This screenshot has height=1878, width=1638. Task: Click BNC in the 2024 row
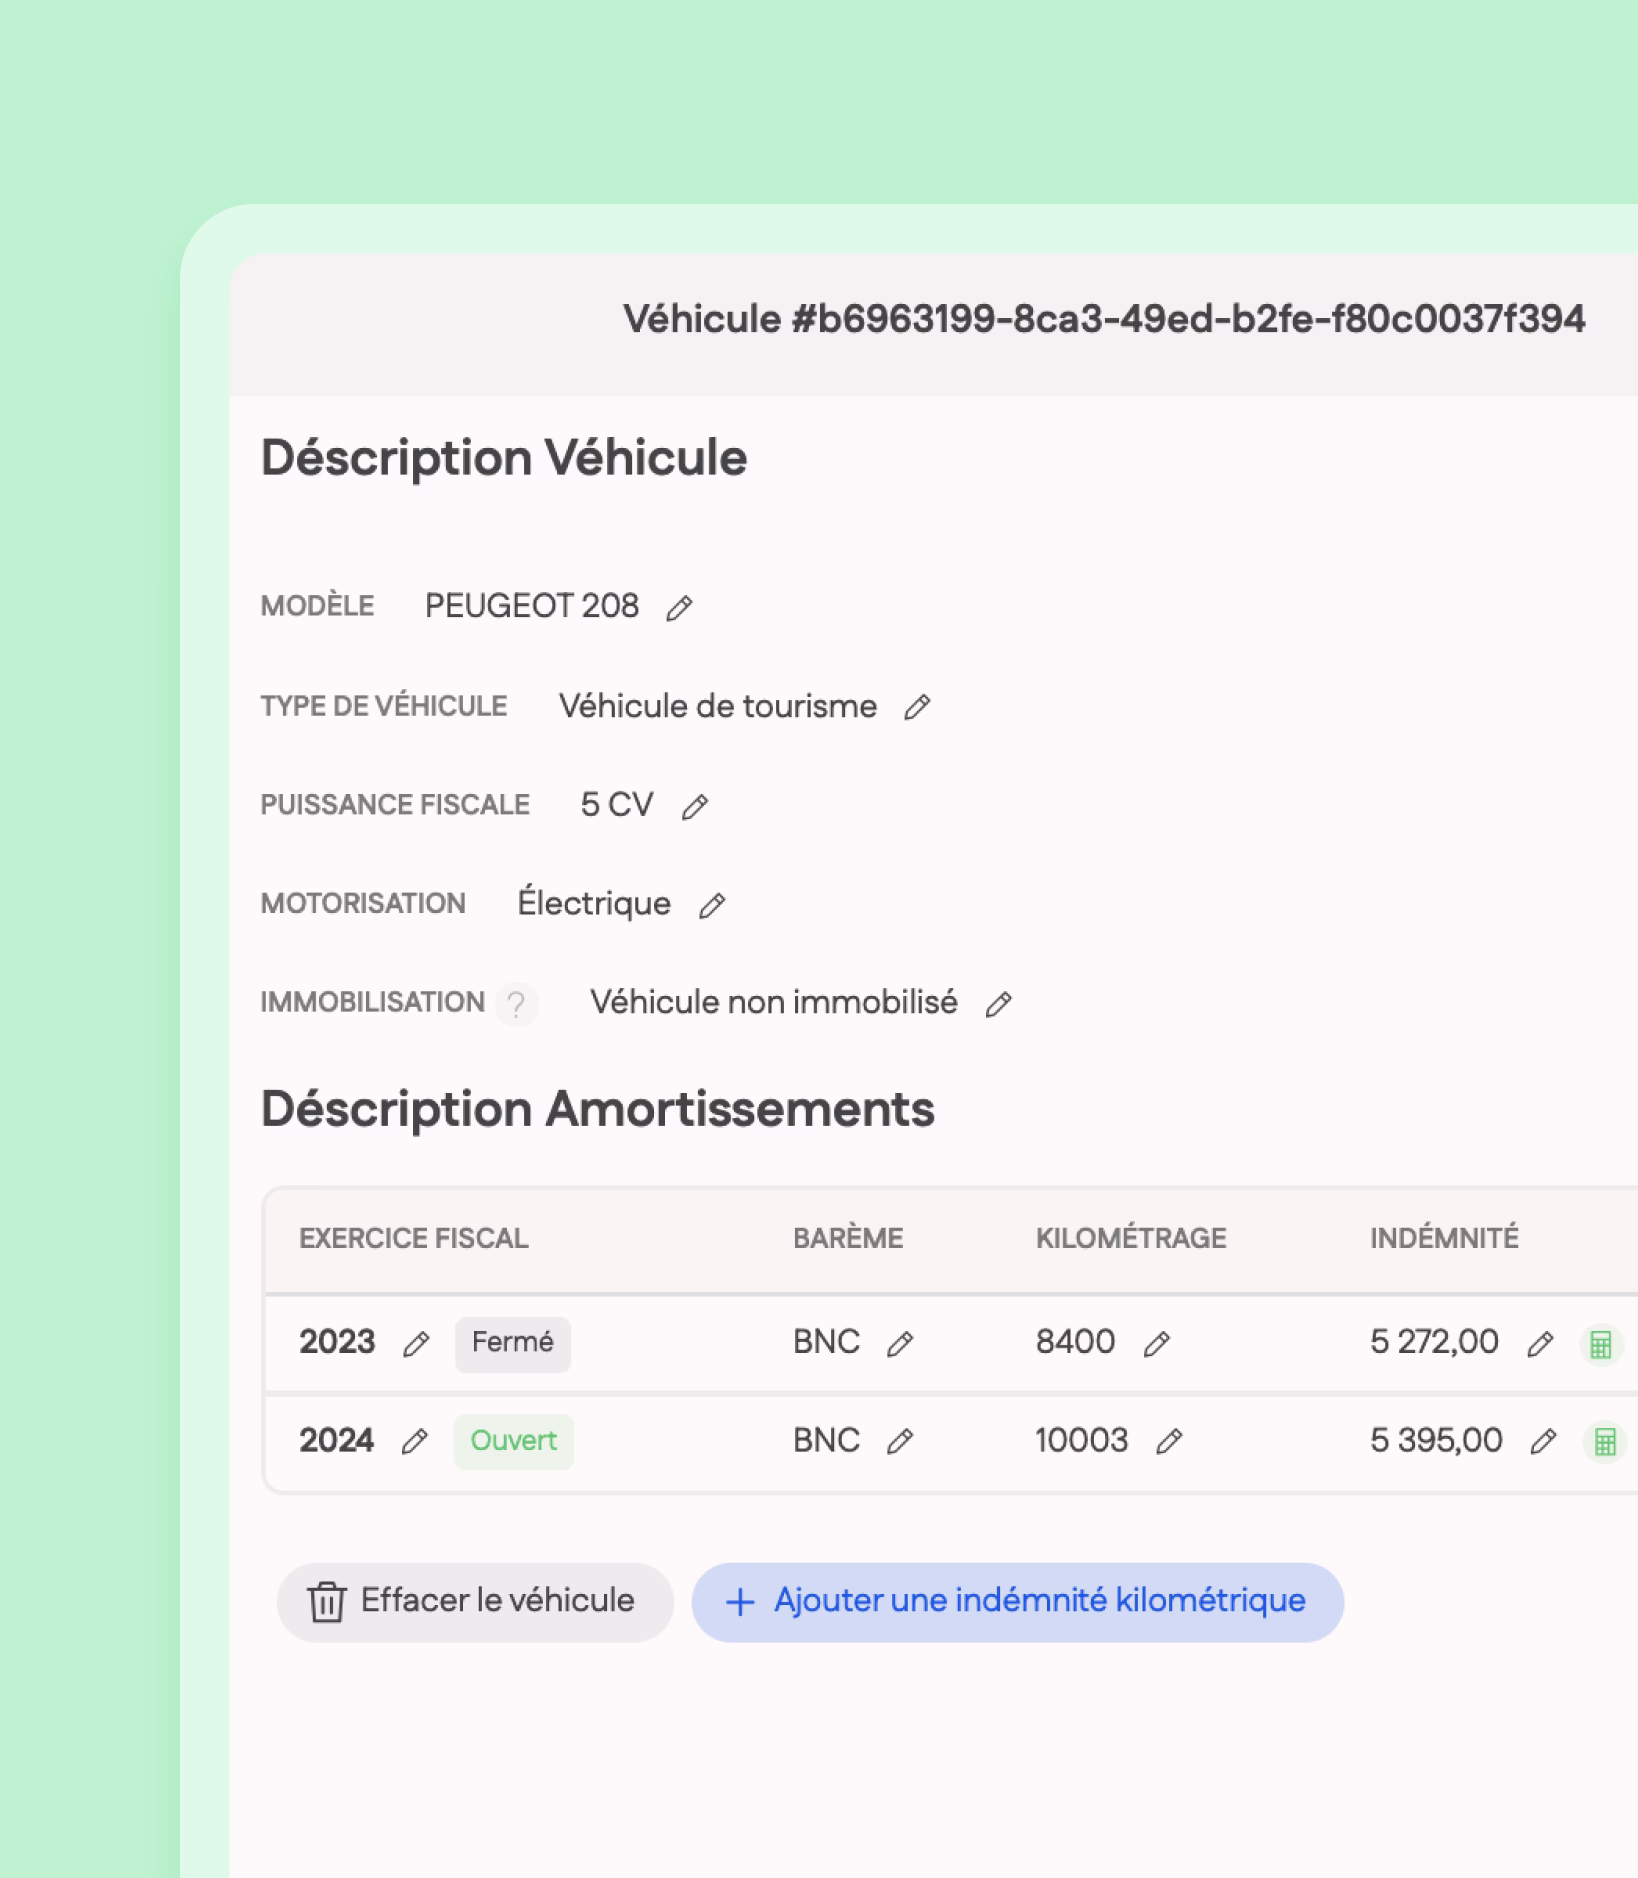(827, 1440)
